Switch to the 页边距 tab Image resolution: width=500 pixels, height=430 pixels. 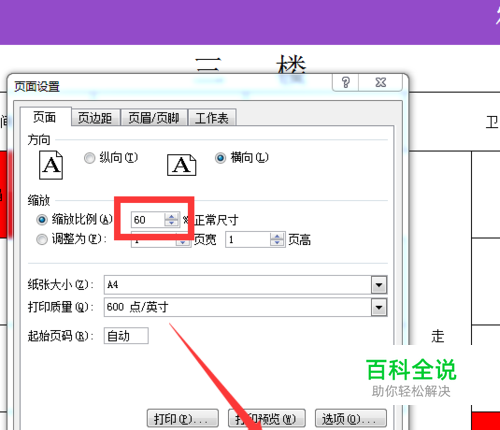[95, 118]
